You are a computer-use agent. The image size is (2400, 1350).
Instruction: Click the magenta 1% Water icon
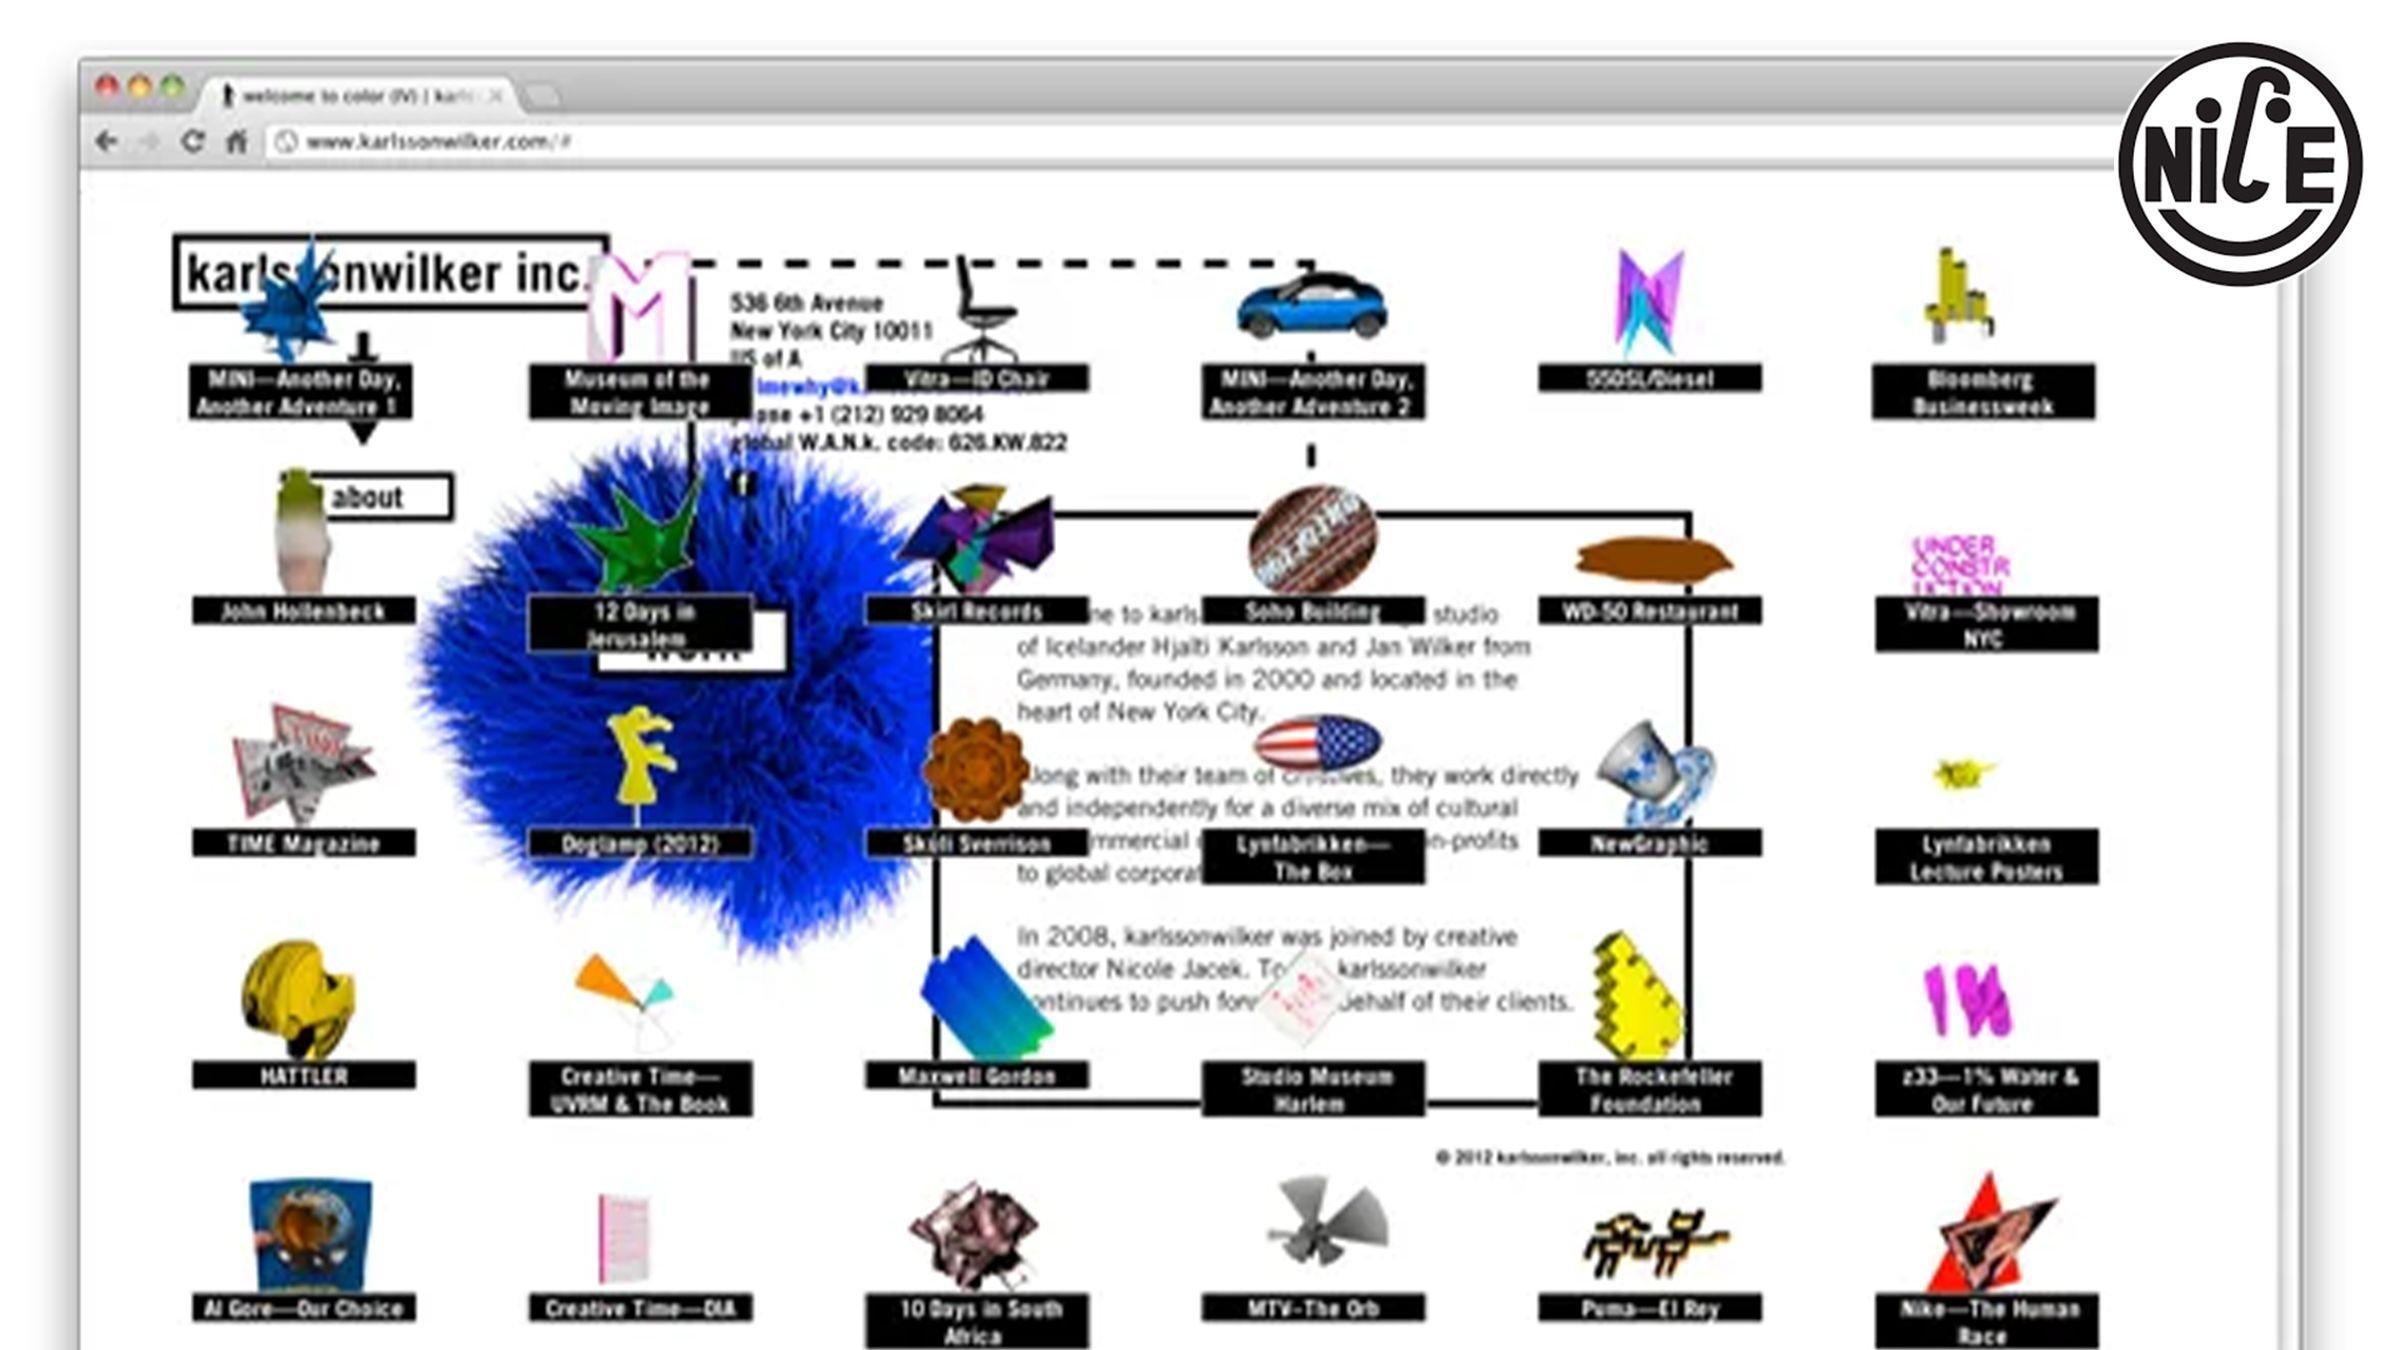pos(1966,1000)
